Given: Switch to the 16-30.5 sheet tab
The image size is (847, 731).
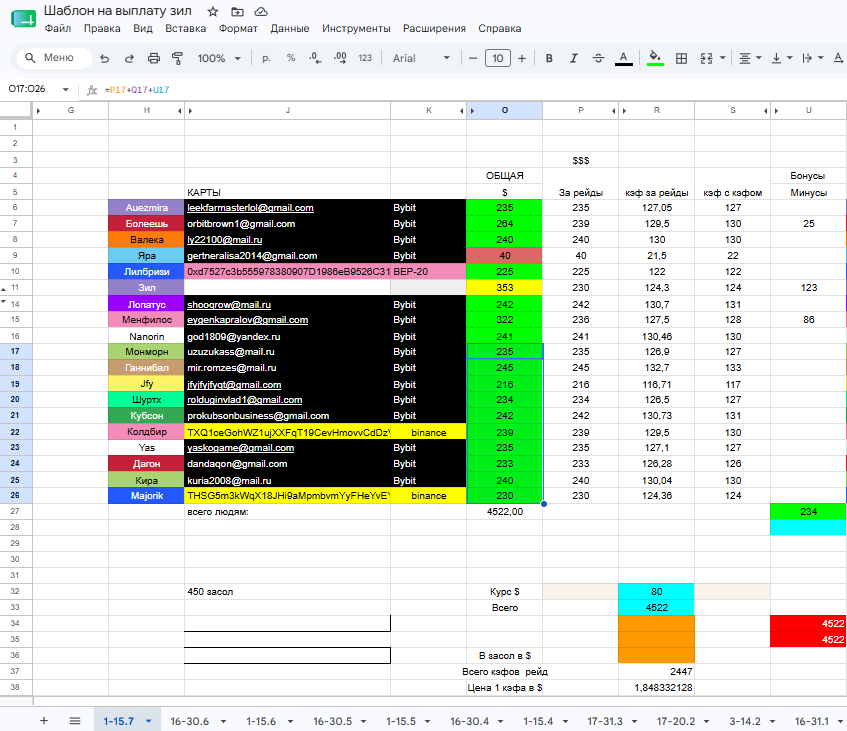Looking at the screenshot, I should coord(332,721).
